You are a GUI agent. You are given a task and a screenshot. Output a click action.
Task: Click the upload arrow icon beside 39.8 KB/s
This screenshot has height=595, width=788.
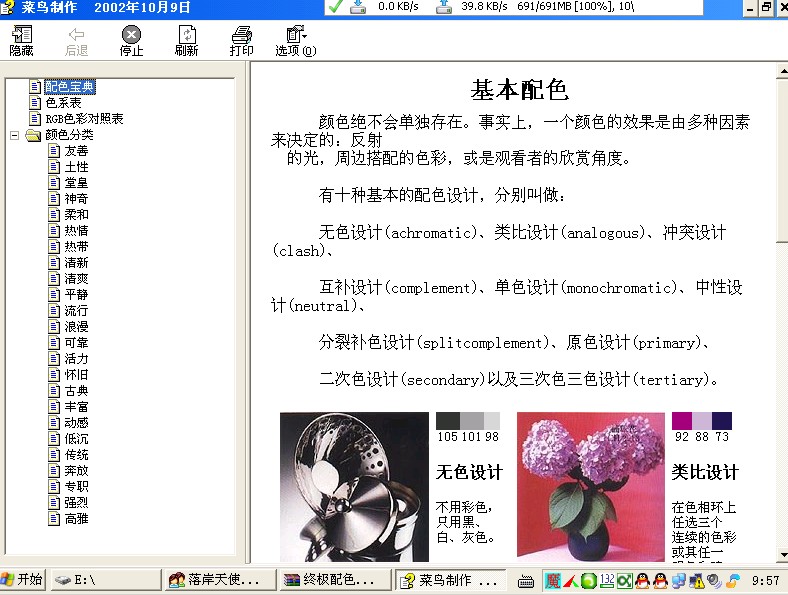tap(444, 7)
